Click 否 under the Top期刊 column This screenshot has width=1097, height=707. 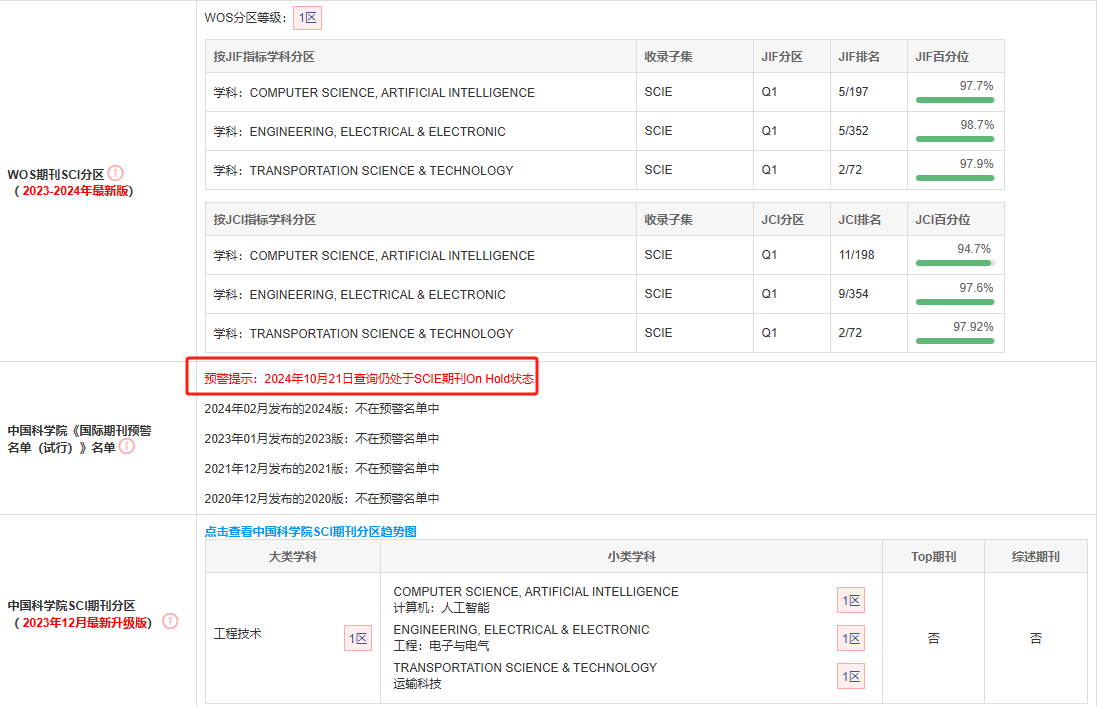pyautogui.click(x=932, y=637)
